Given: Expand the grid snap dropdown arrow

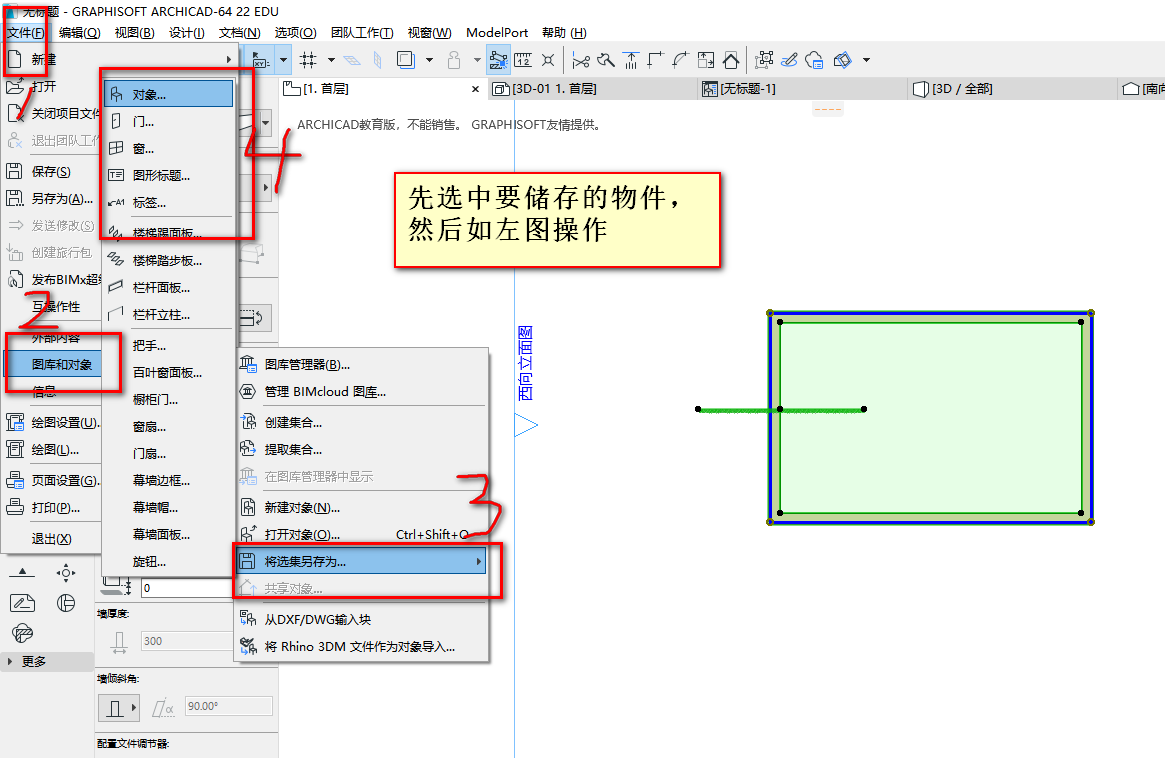Looking at the screenshot, I should coord(331,60).
